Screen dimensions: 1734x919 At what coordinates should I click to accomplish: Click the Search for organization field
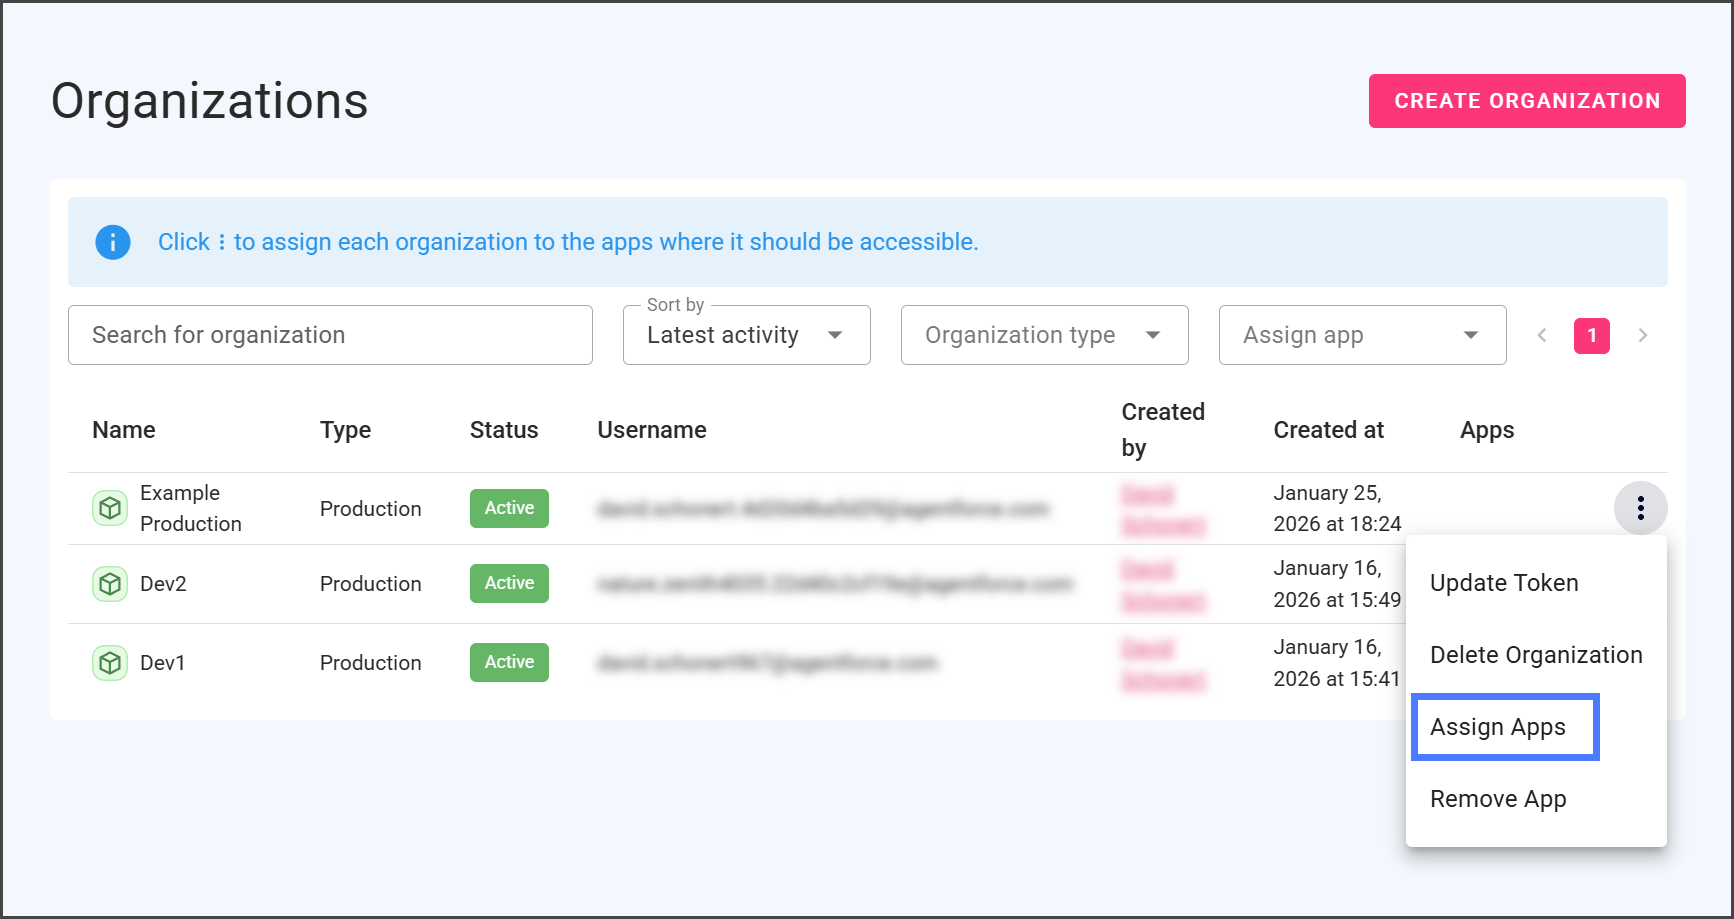point(330,336)
